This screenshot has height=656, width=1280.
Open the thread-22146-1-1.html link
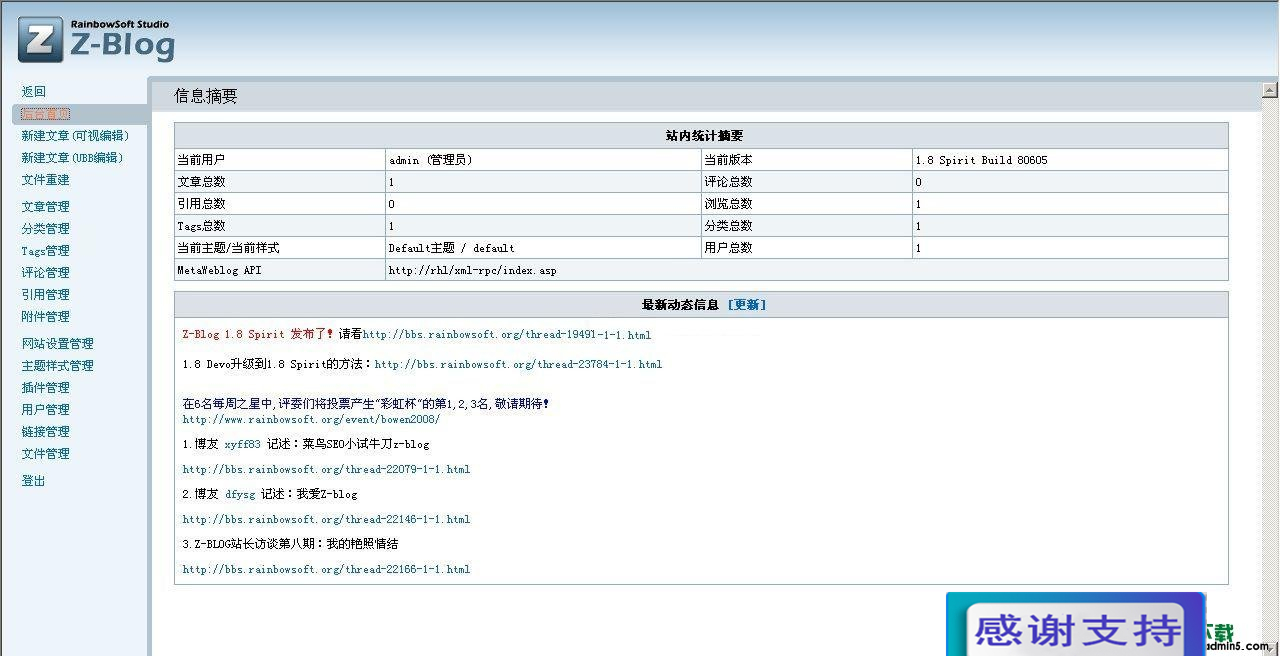326,519
